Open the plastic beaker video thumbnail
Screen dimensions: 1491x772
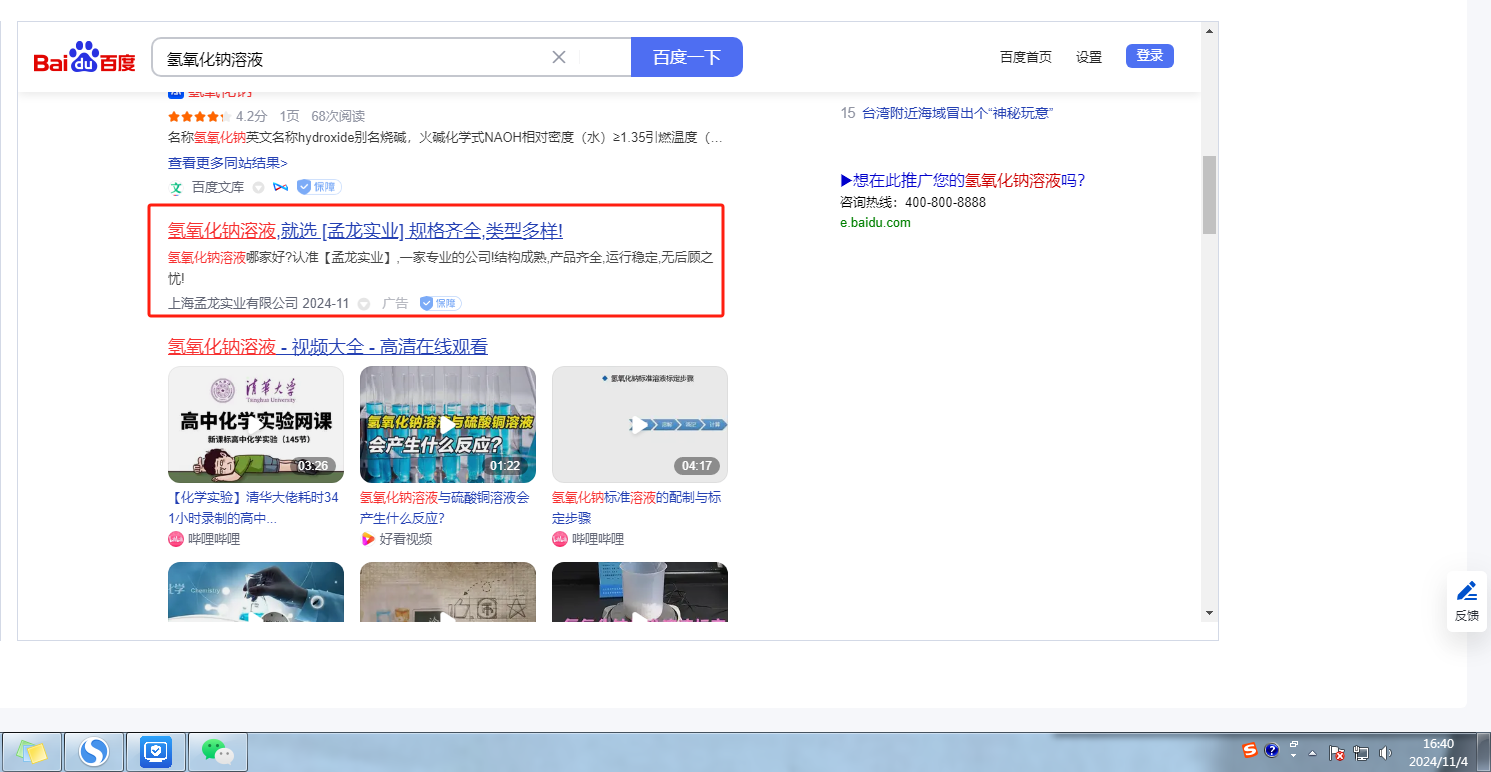(640, 592)
